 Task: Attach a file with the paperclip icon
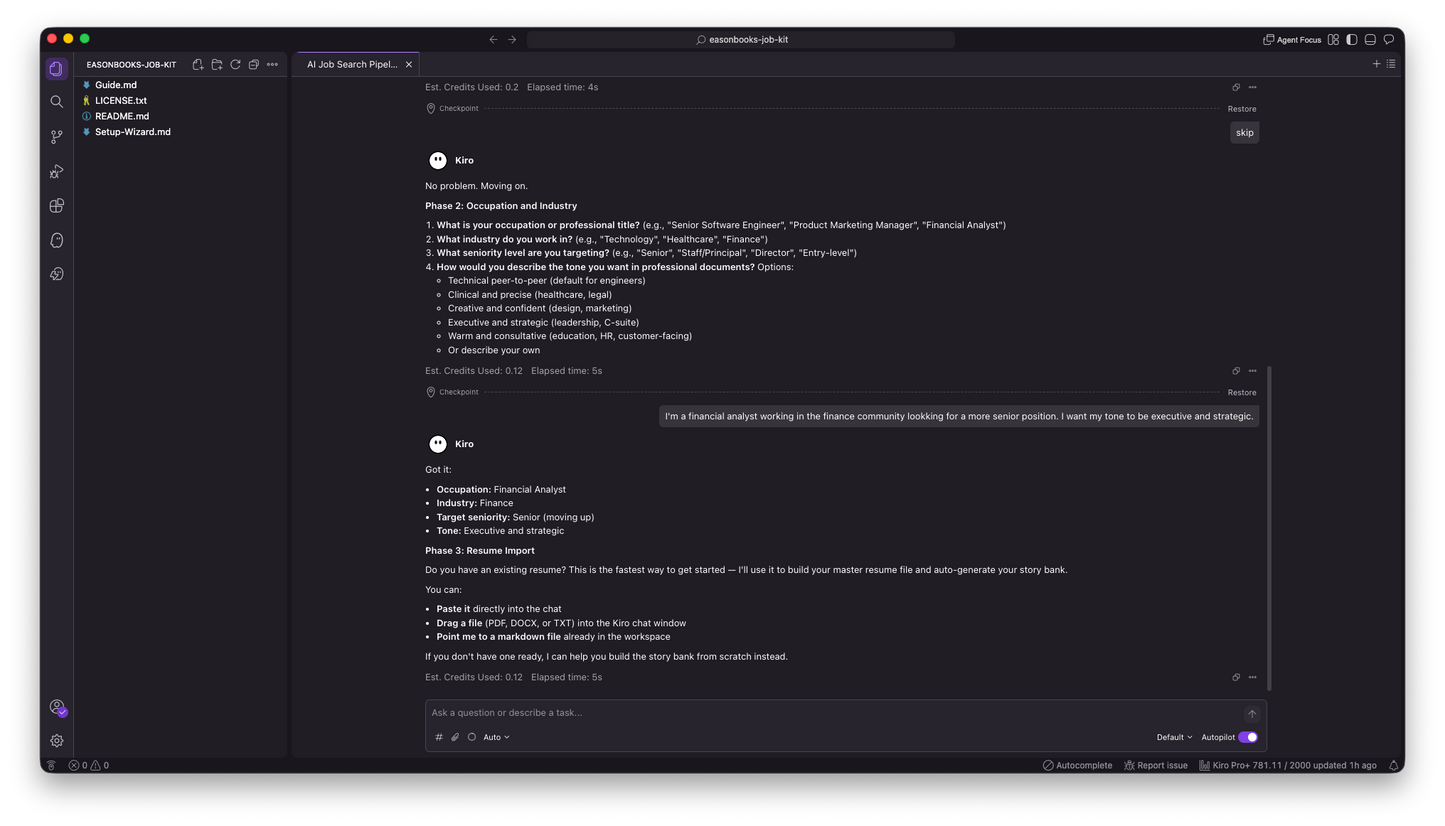(455, 737)
